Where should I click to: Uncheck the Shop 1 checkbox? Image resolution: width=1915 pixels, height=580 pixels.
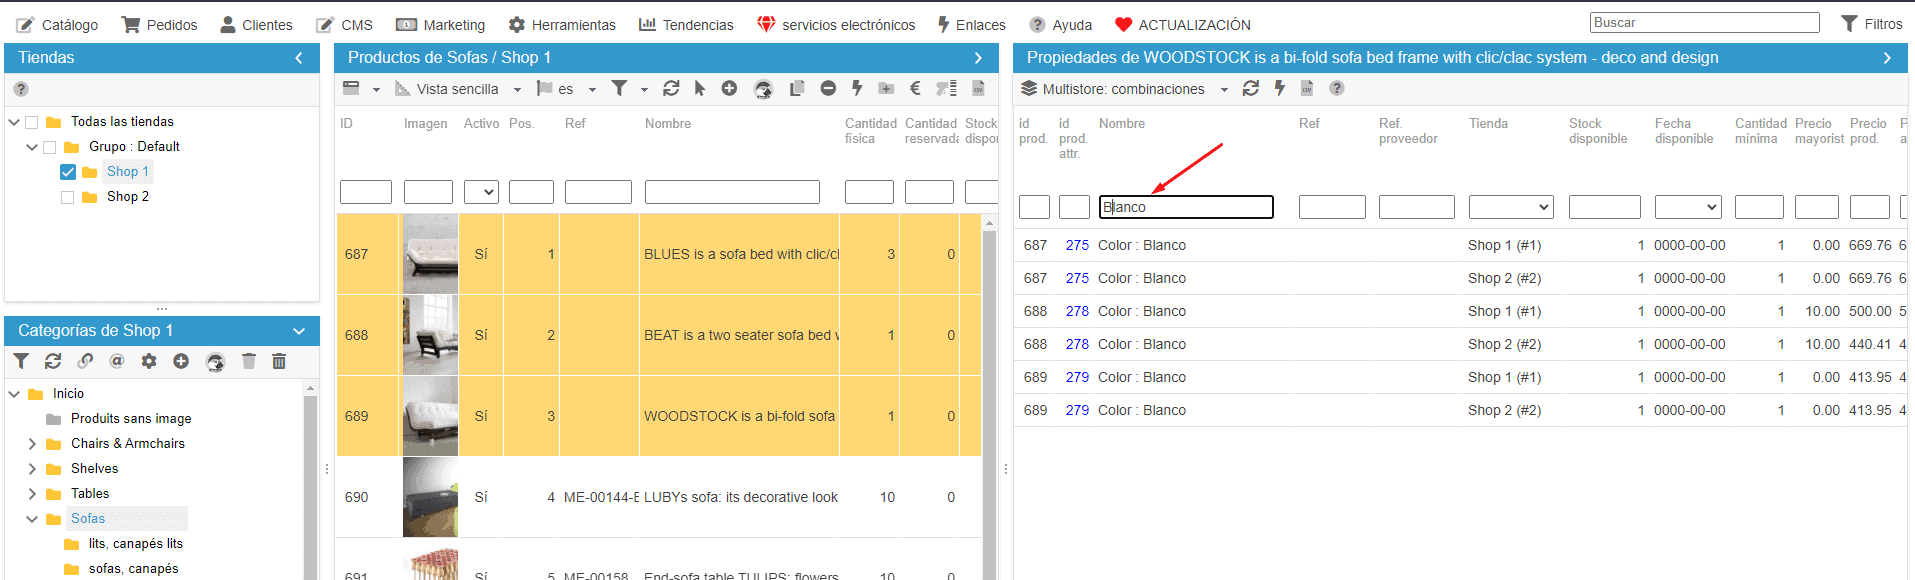click(x=68, y=172)
